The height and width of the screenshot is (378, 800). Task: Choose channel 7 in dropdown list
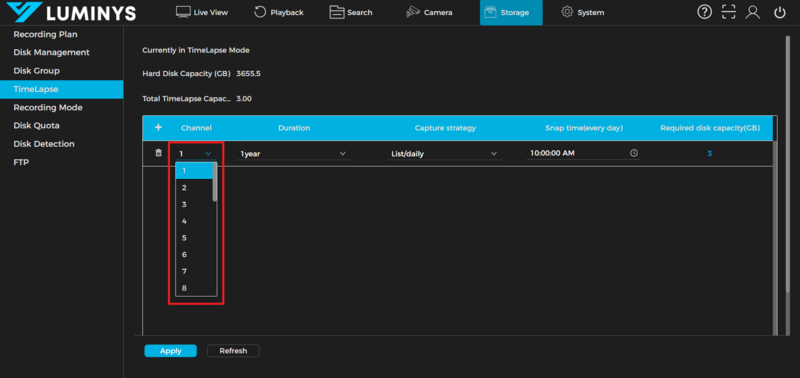(x=194, y=271)
